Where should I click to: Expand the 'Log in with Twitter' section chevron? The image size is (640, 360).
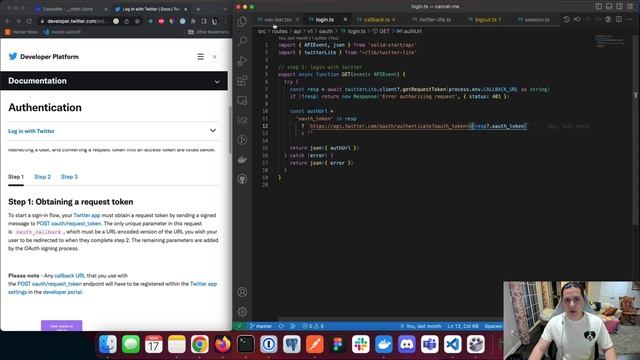pyautogui.click(x=213, y=131)
